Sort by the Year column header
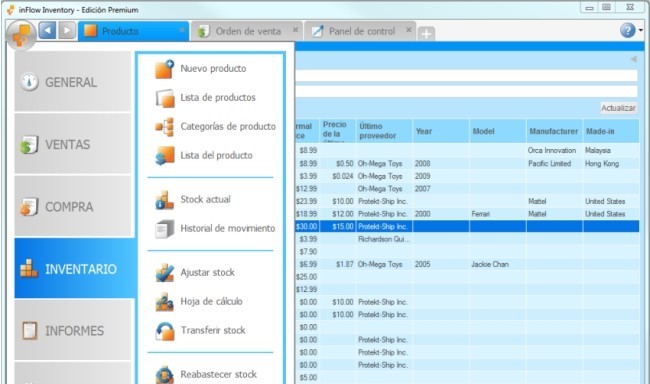 coord(441,131)
